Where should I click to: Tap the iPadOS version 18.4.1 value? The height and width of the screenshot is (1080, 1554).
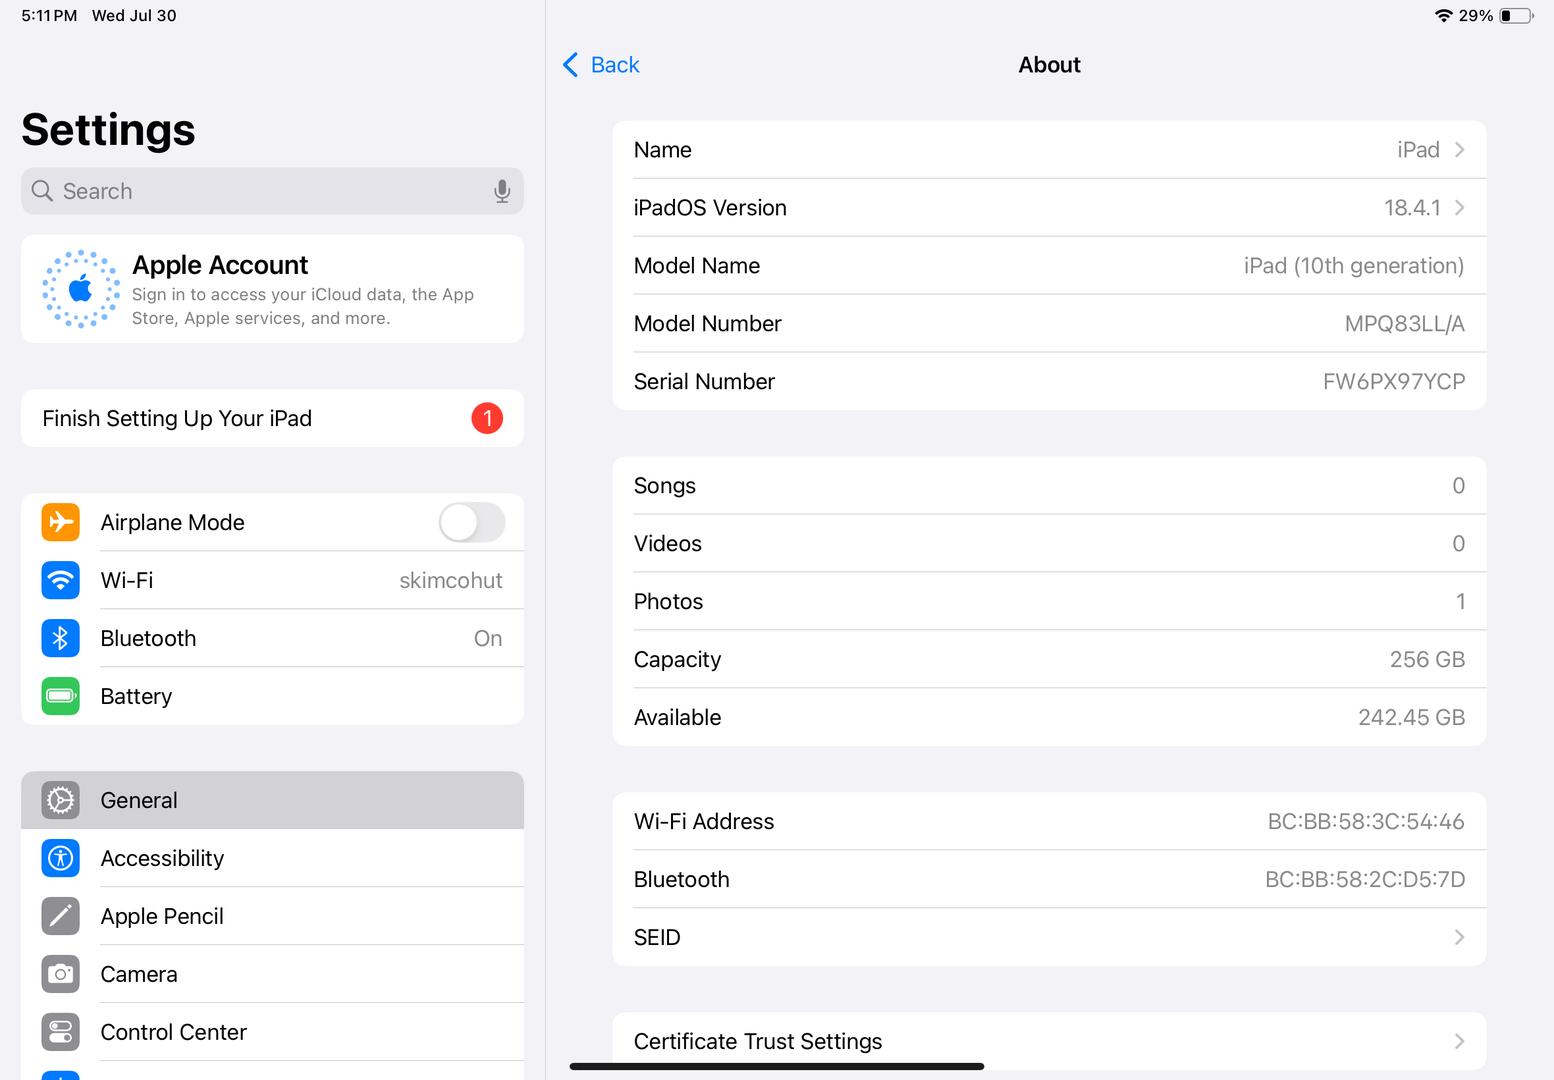click(1412, 208)
